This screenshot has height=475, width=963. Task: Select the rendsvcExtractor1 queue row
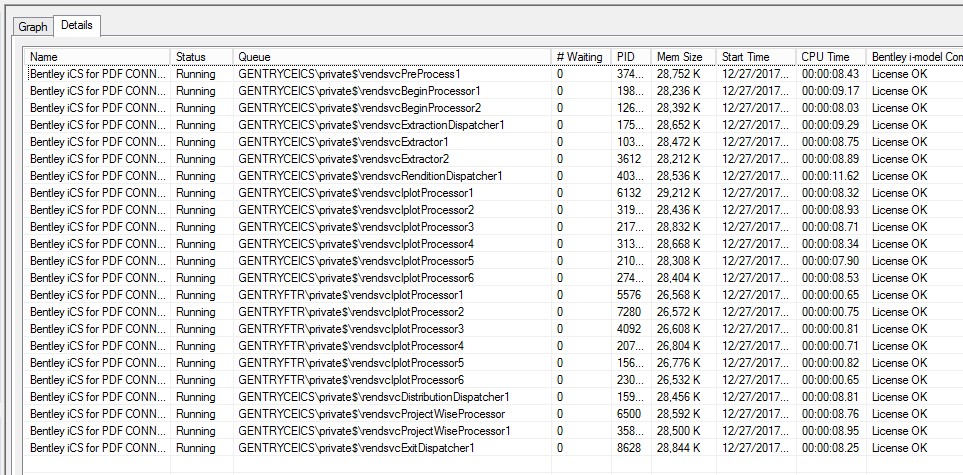[x=494, y=142]
